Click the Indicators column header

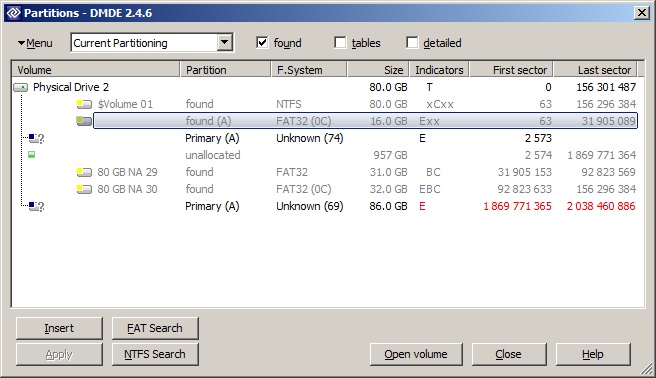[439, 69]
